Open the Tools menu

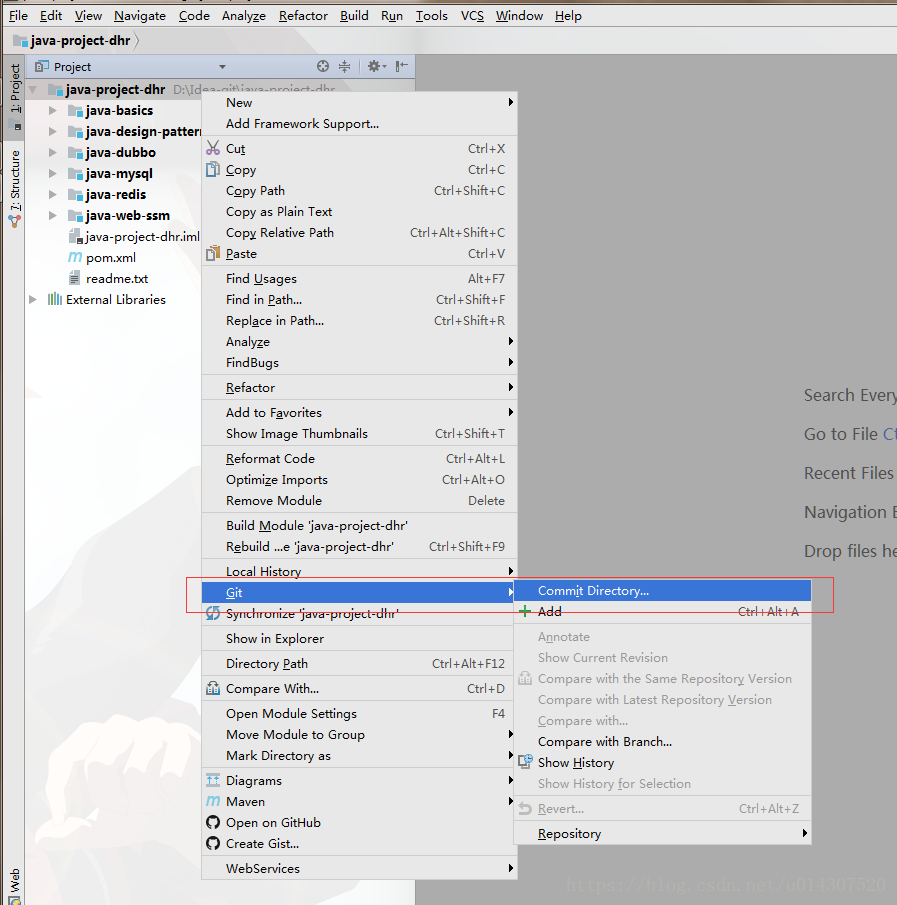pyautogui.click(x=432, y=16)
